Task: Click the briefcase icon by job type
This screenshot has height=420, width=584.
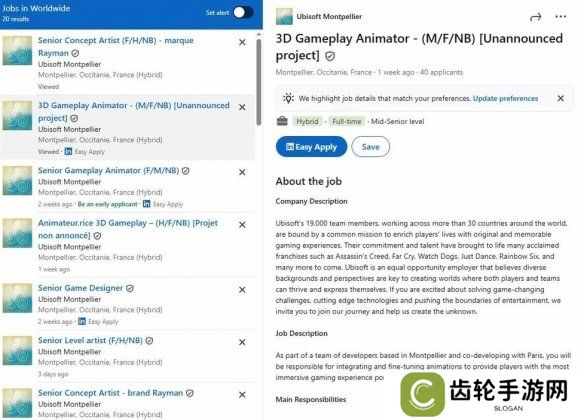Action: coord(282,121)
